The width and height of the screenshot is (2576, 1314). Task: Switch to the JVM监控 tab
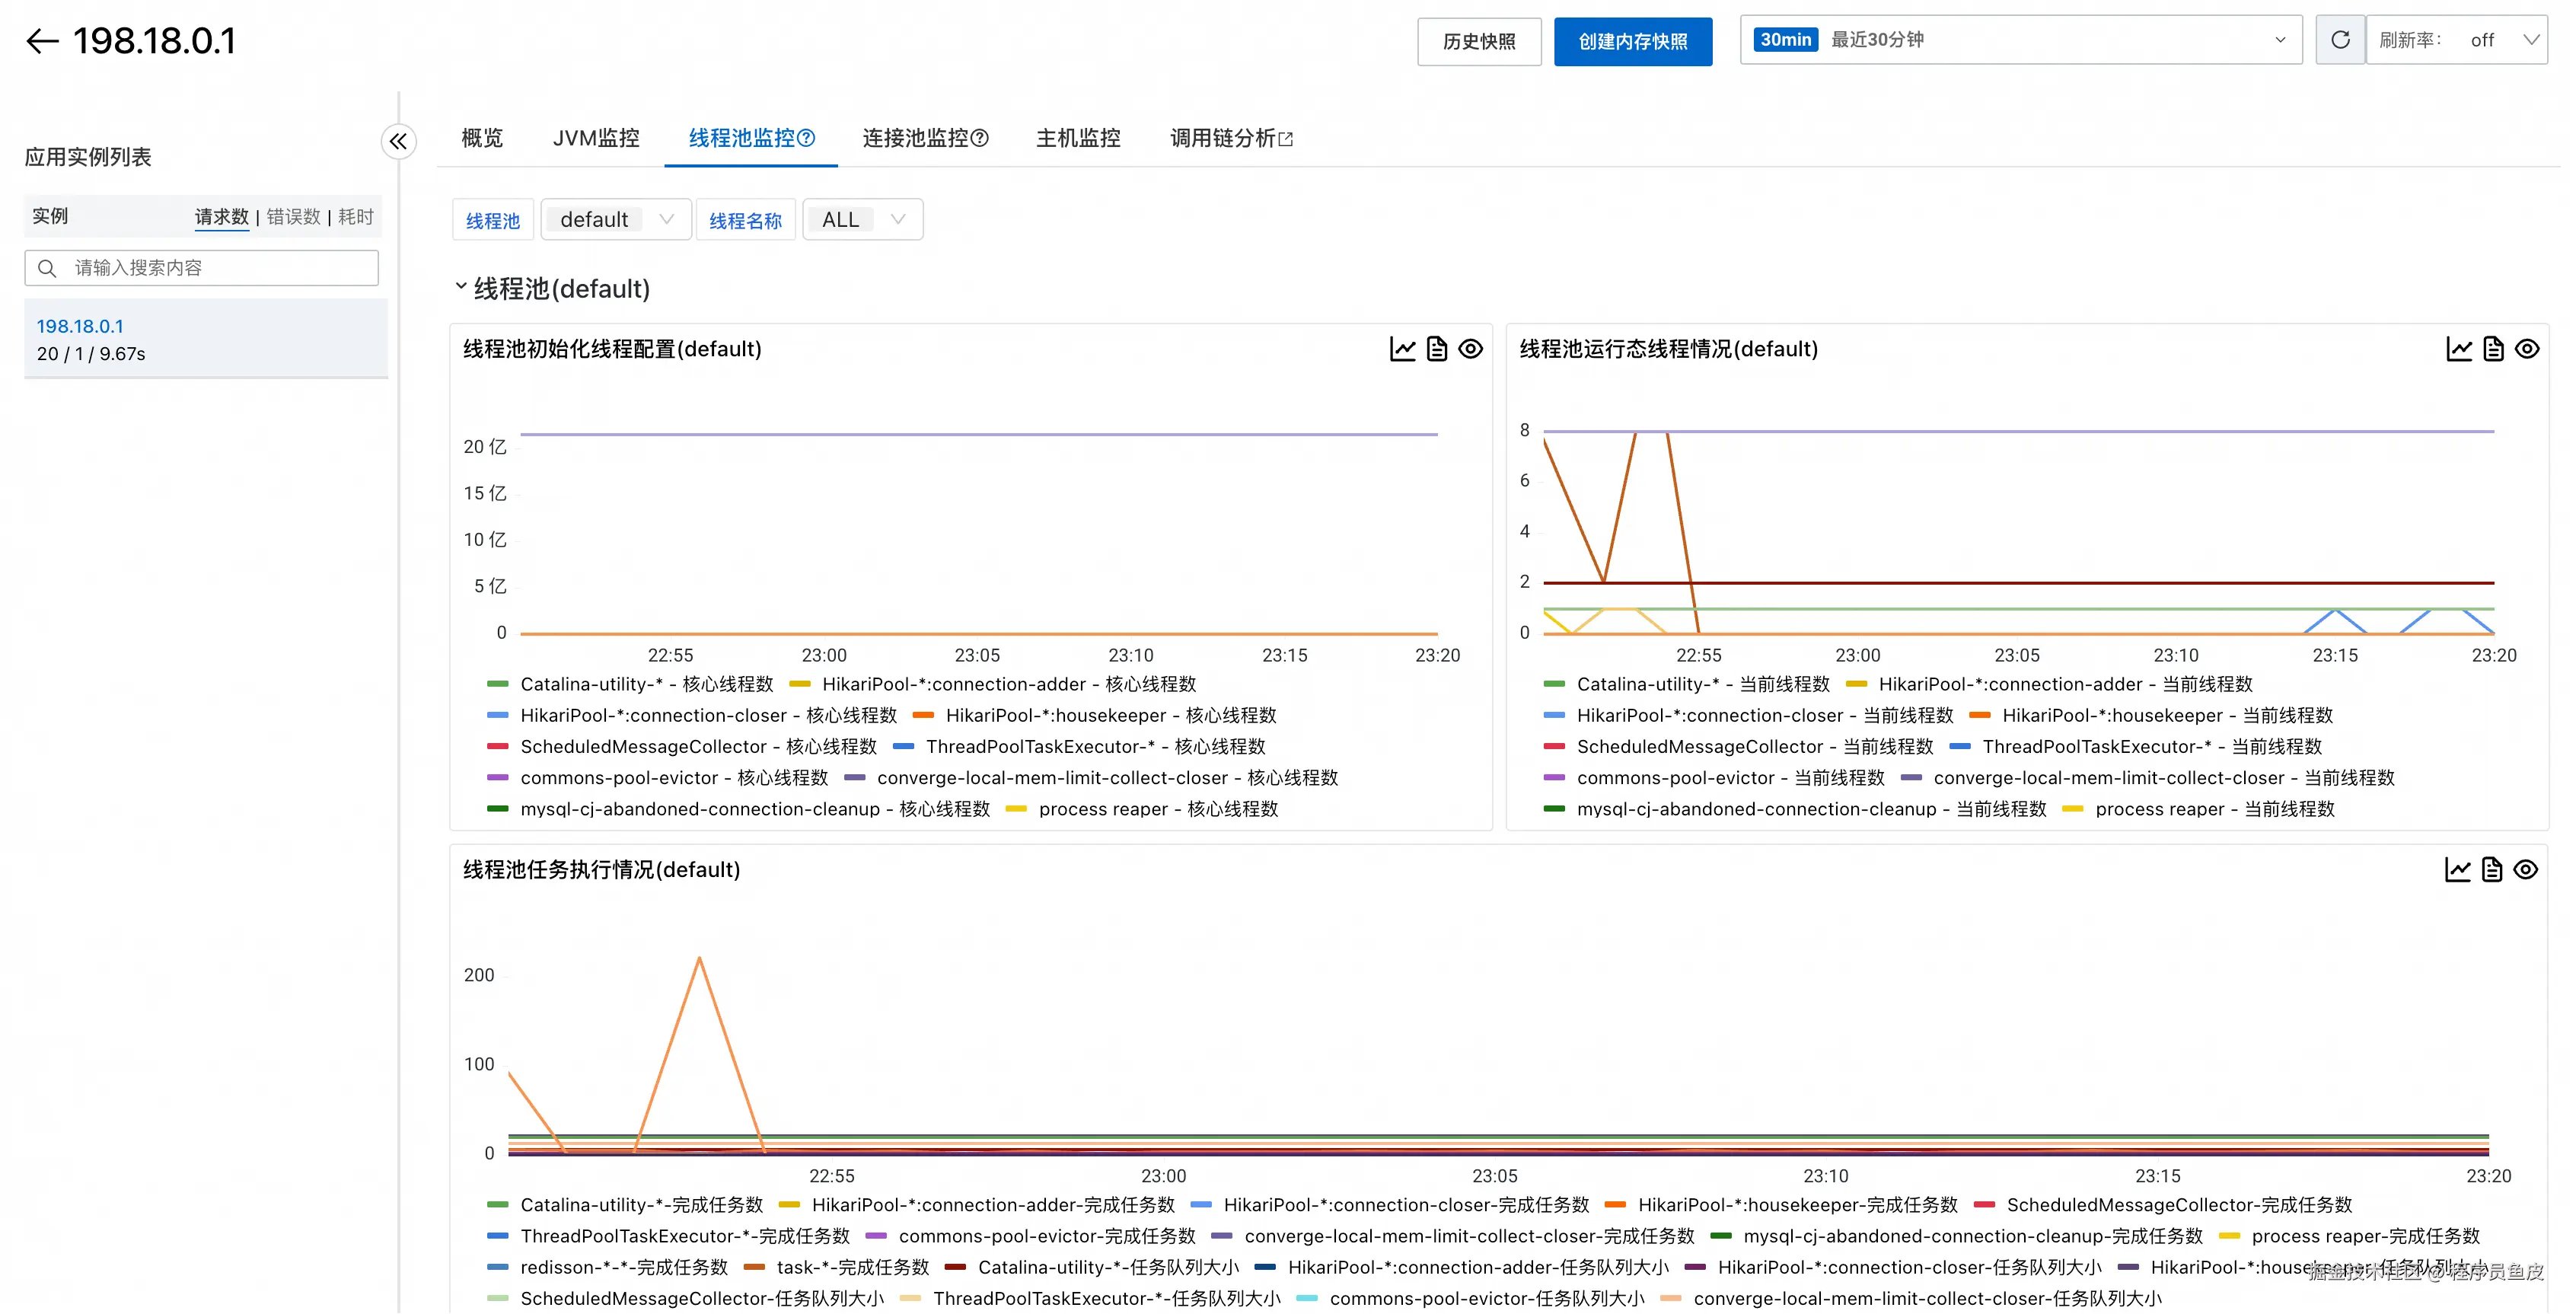[x=596, y=138]
